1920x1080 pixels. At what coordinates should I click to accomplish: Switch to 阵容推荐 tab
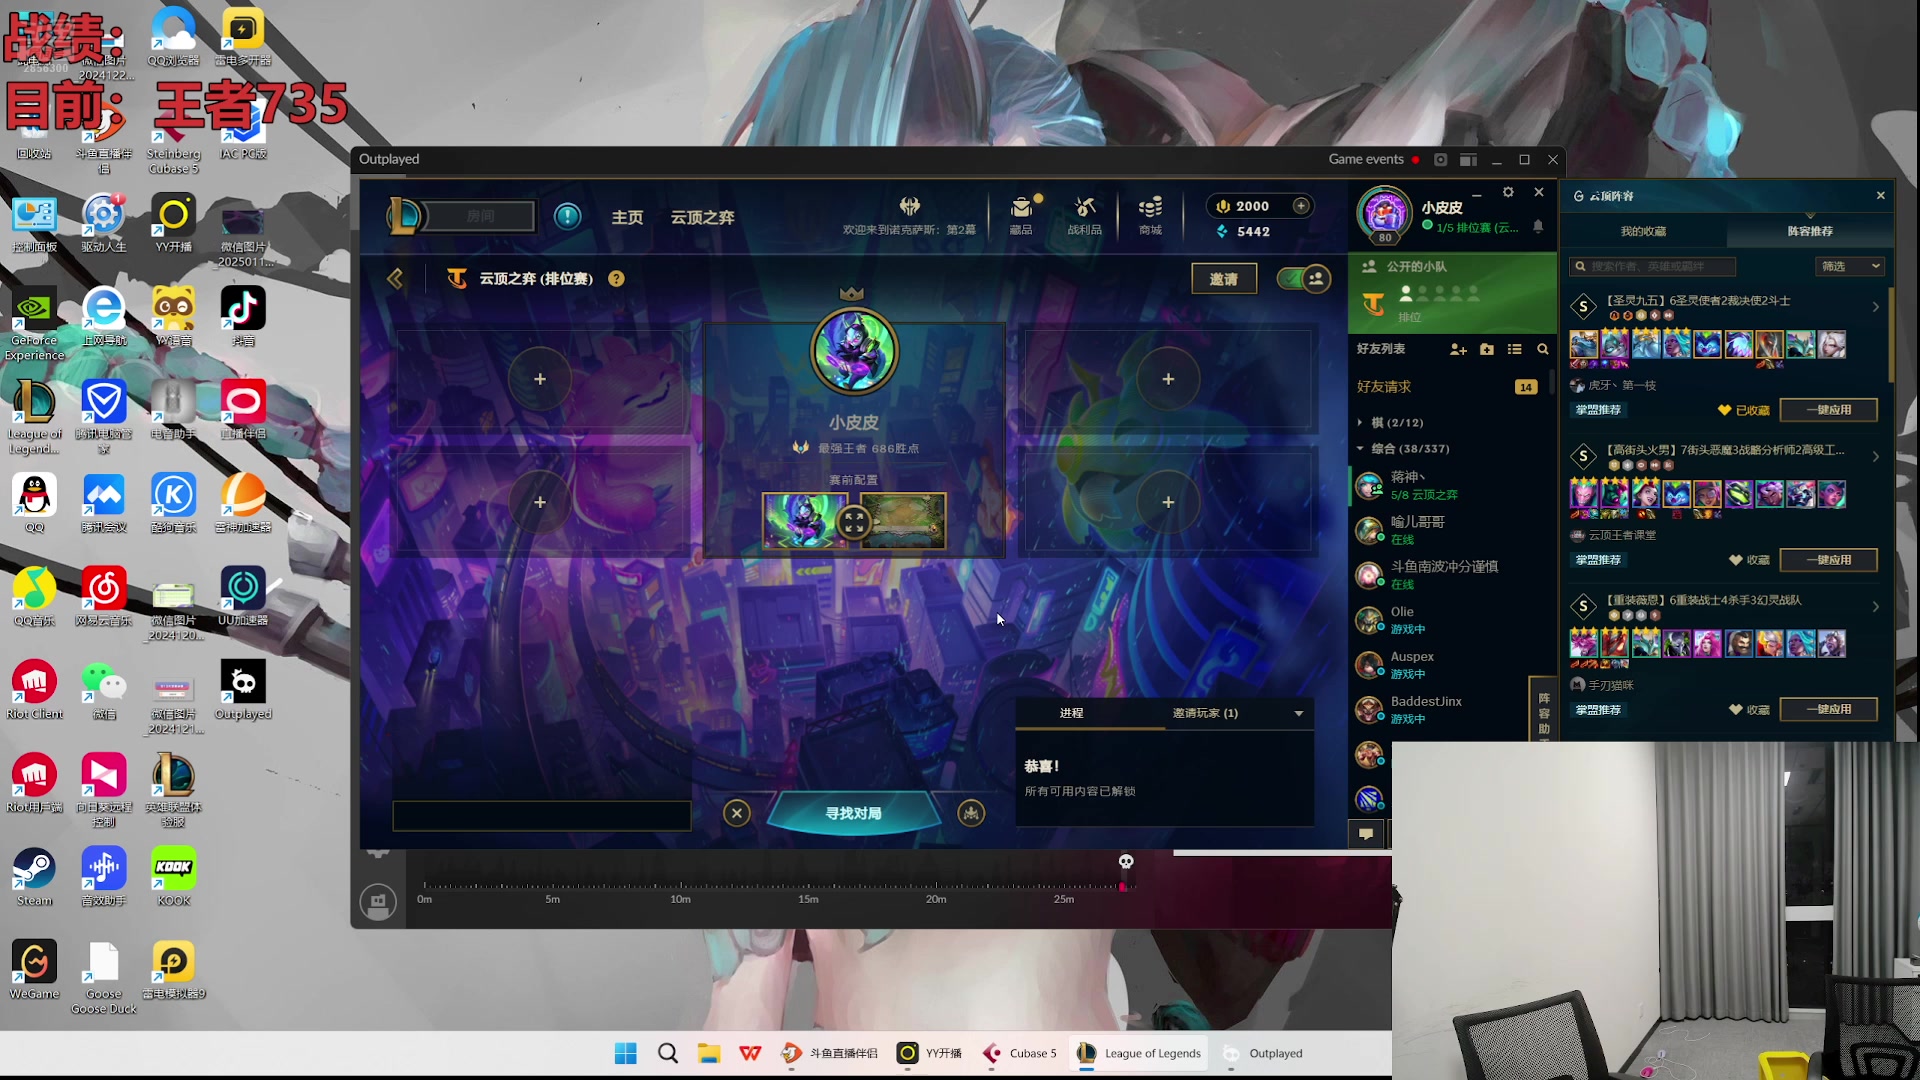(1810, 231)
